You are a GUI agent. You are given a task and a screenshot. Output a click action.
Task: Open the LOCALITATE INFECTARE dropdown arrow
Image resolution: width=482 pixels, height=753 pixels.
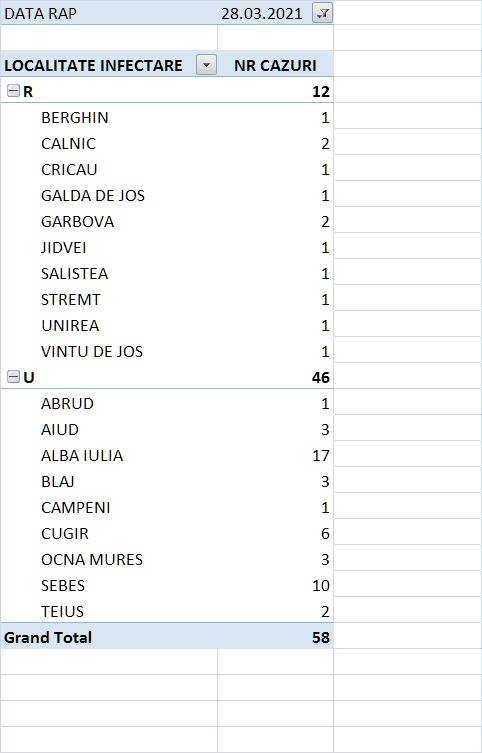point(207,65)
